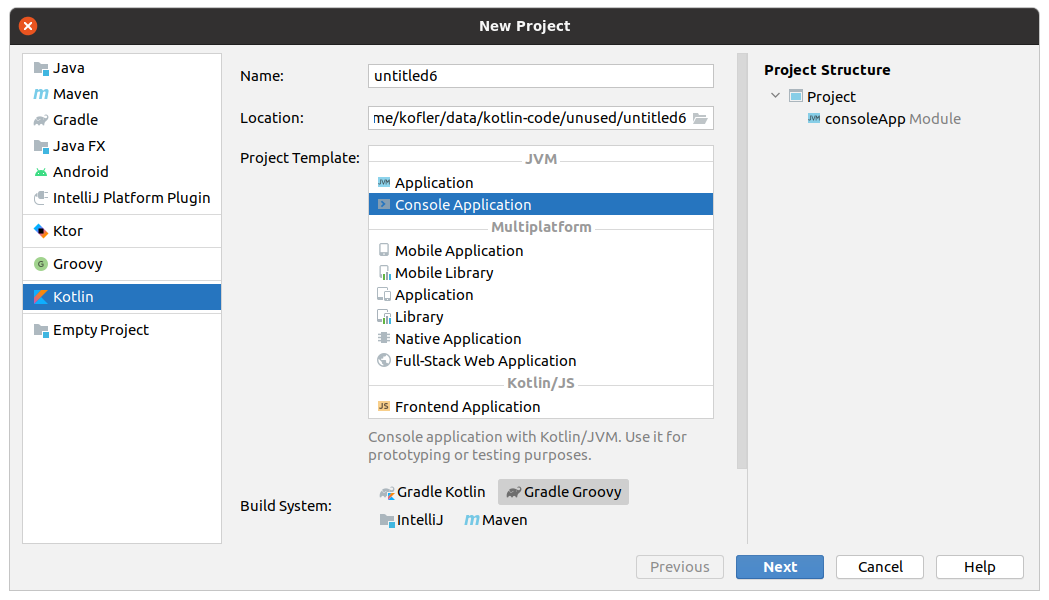Viewport: 1049px width, 600px height.
Task: Choose Gradle project type
Action: (x=122, y=120)
